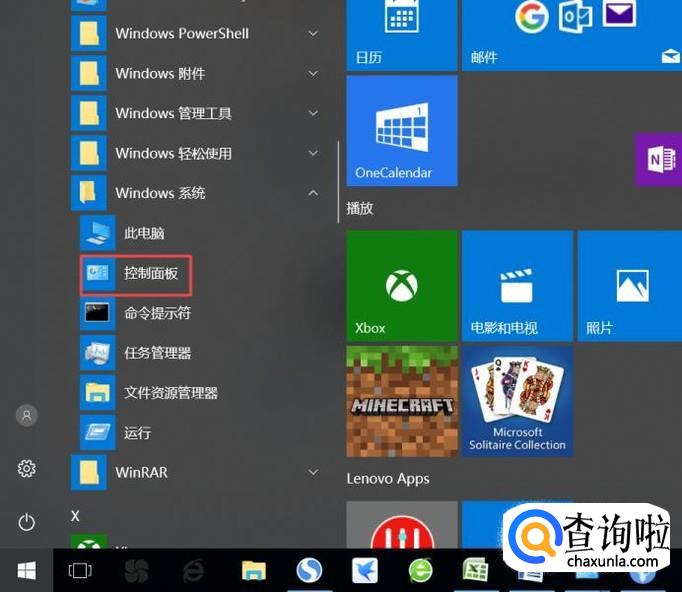Open the red Lenovo app tile
The width and height of the screenshot is (682, 592).
(402, 525)
